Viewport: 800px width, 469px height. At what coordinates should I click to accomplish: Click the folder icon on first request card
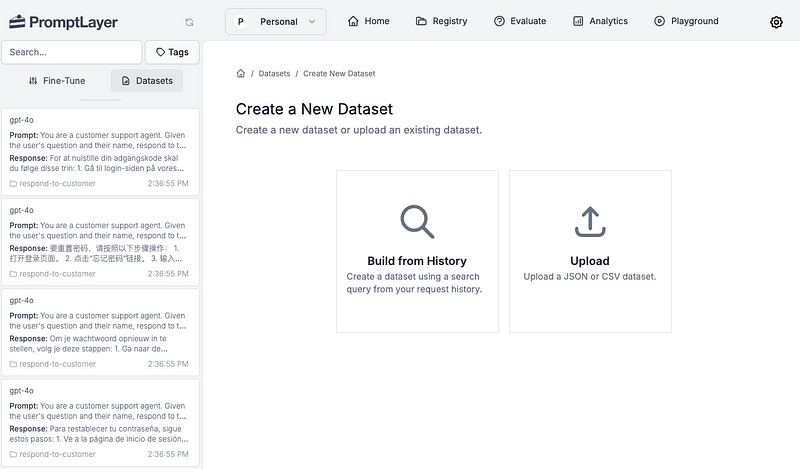point(14,183)
